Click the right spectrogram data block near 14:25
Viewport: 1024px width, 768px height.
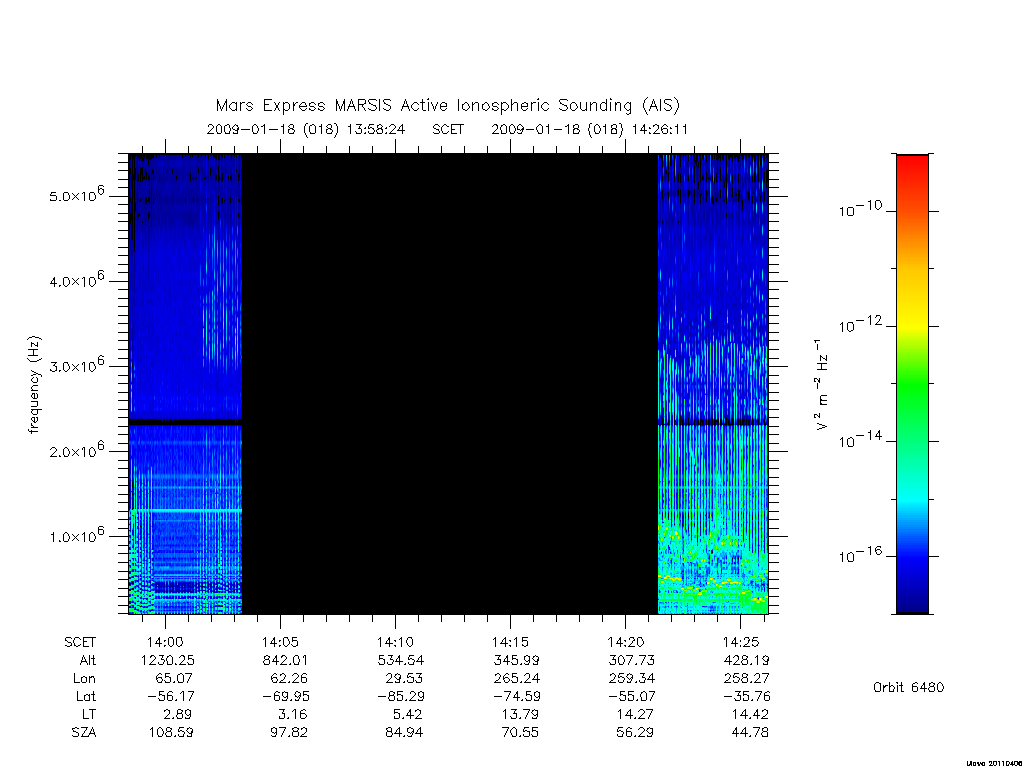click(712, 384)
